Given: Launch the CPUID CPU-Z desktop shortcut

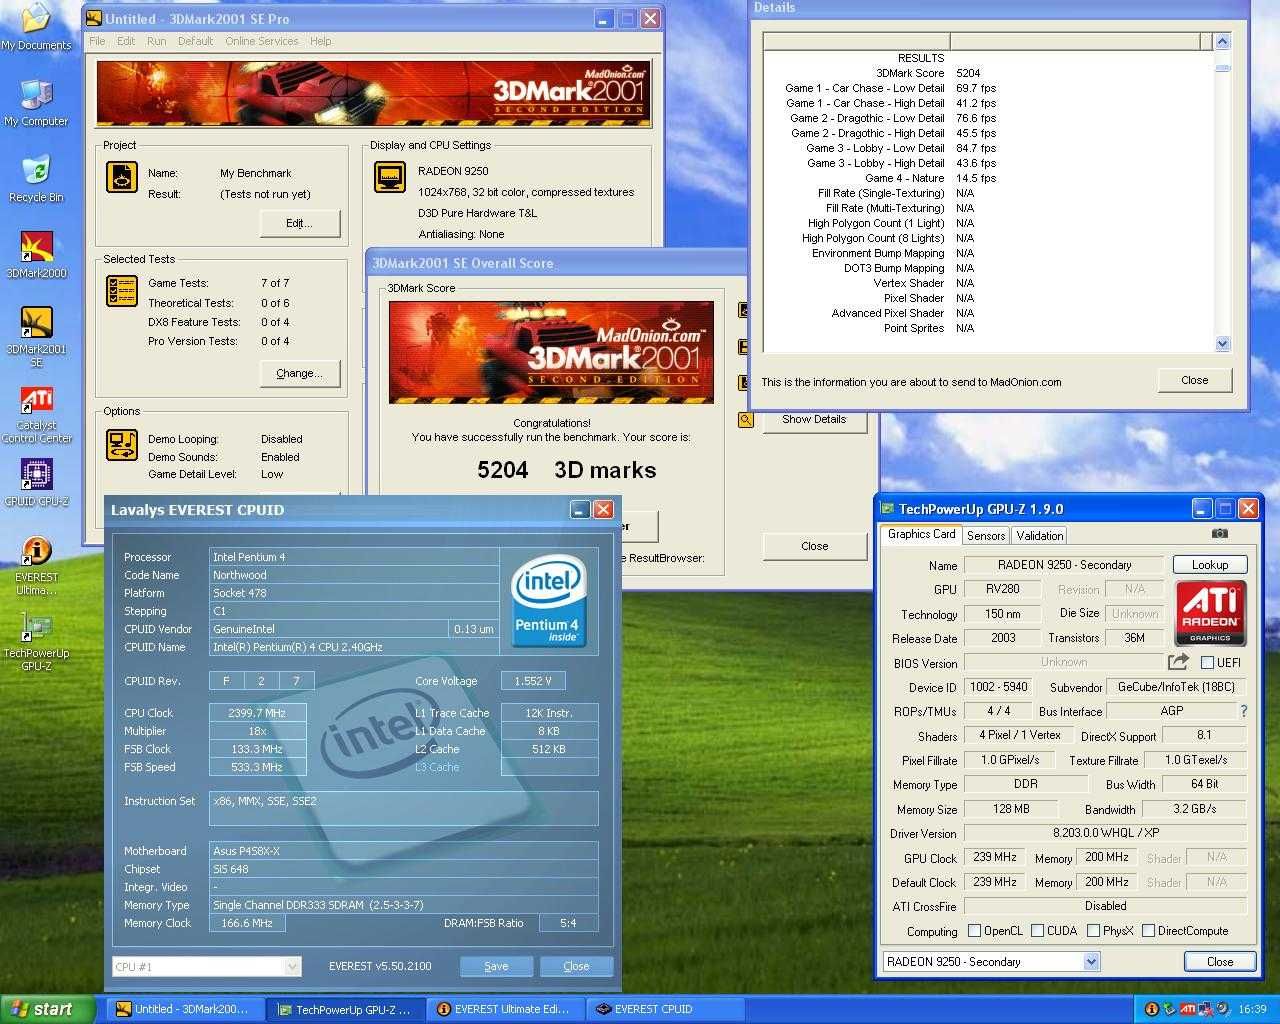Looking at the screenshot, I should point(36,482).
